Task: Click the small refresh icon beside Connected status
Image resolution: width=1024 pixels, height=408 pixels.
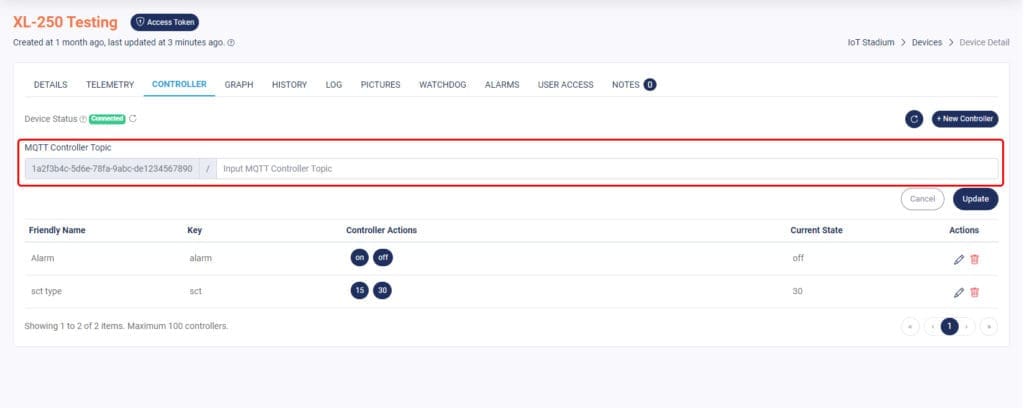Action: [x=133, y=119]
